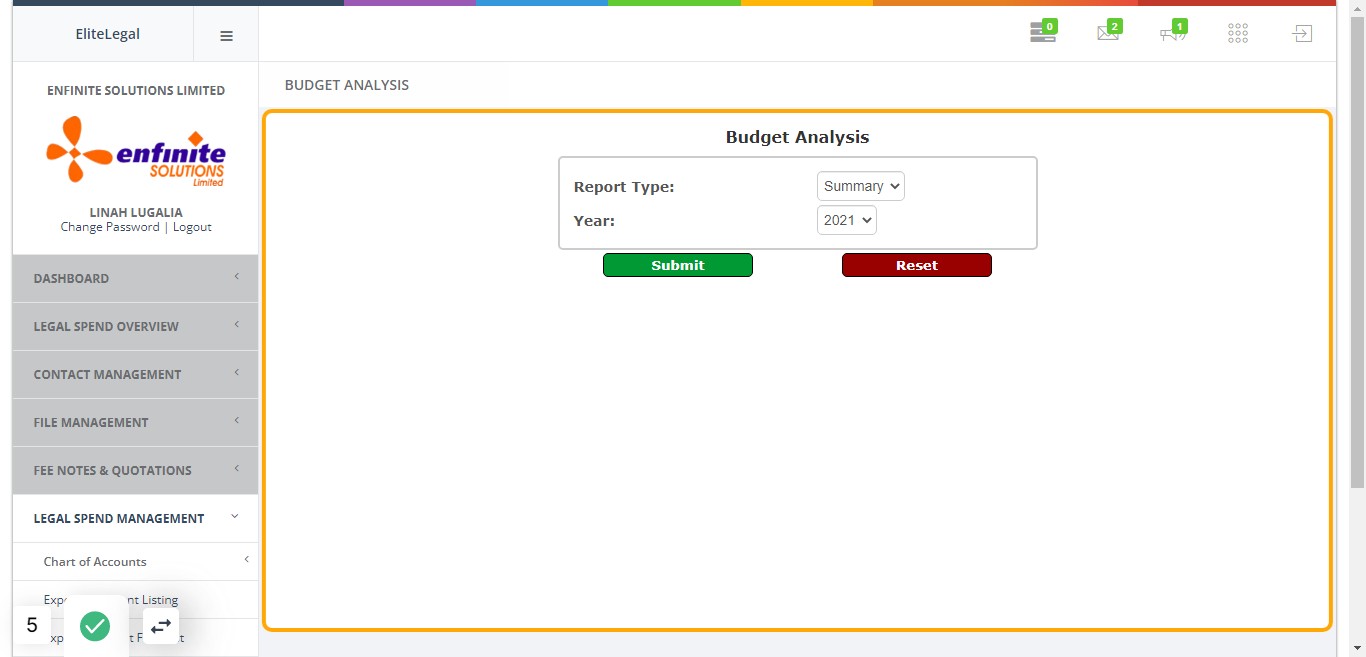Expand the Fee Notes & Quotations menu
The height and width of the screenshot is (657, 1366).
pos(135,470)
